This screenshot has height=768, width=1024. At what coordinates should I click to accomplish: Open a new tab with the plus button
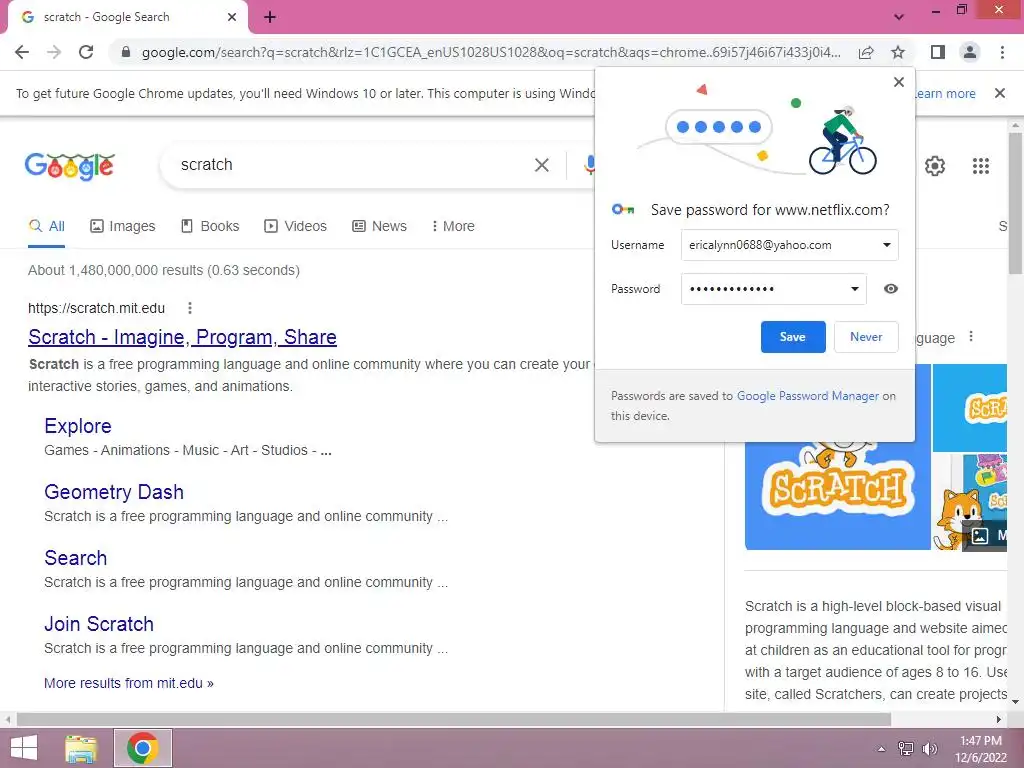[x=270, y=17]
